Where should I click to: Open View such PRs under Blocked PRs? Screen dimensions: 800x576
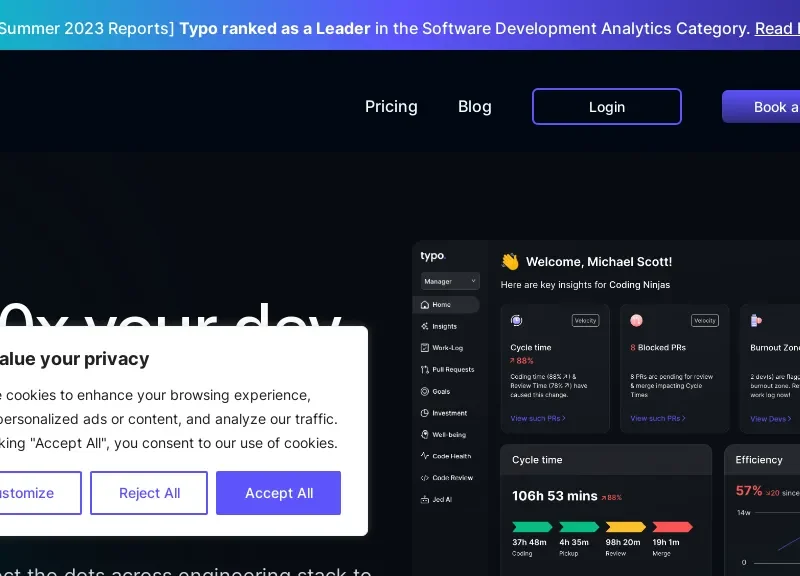pyautogui.click(x=658, y=418)
